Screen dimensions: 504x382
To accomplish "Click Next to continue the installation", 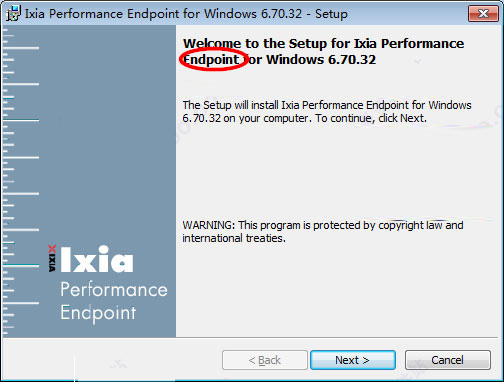I will [x=353, y=360].
